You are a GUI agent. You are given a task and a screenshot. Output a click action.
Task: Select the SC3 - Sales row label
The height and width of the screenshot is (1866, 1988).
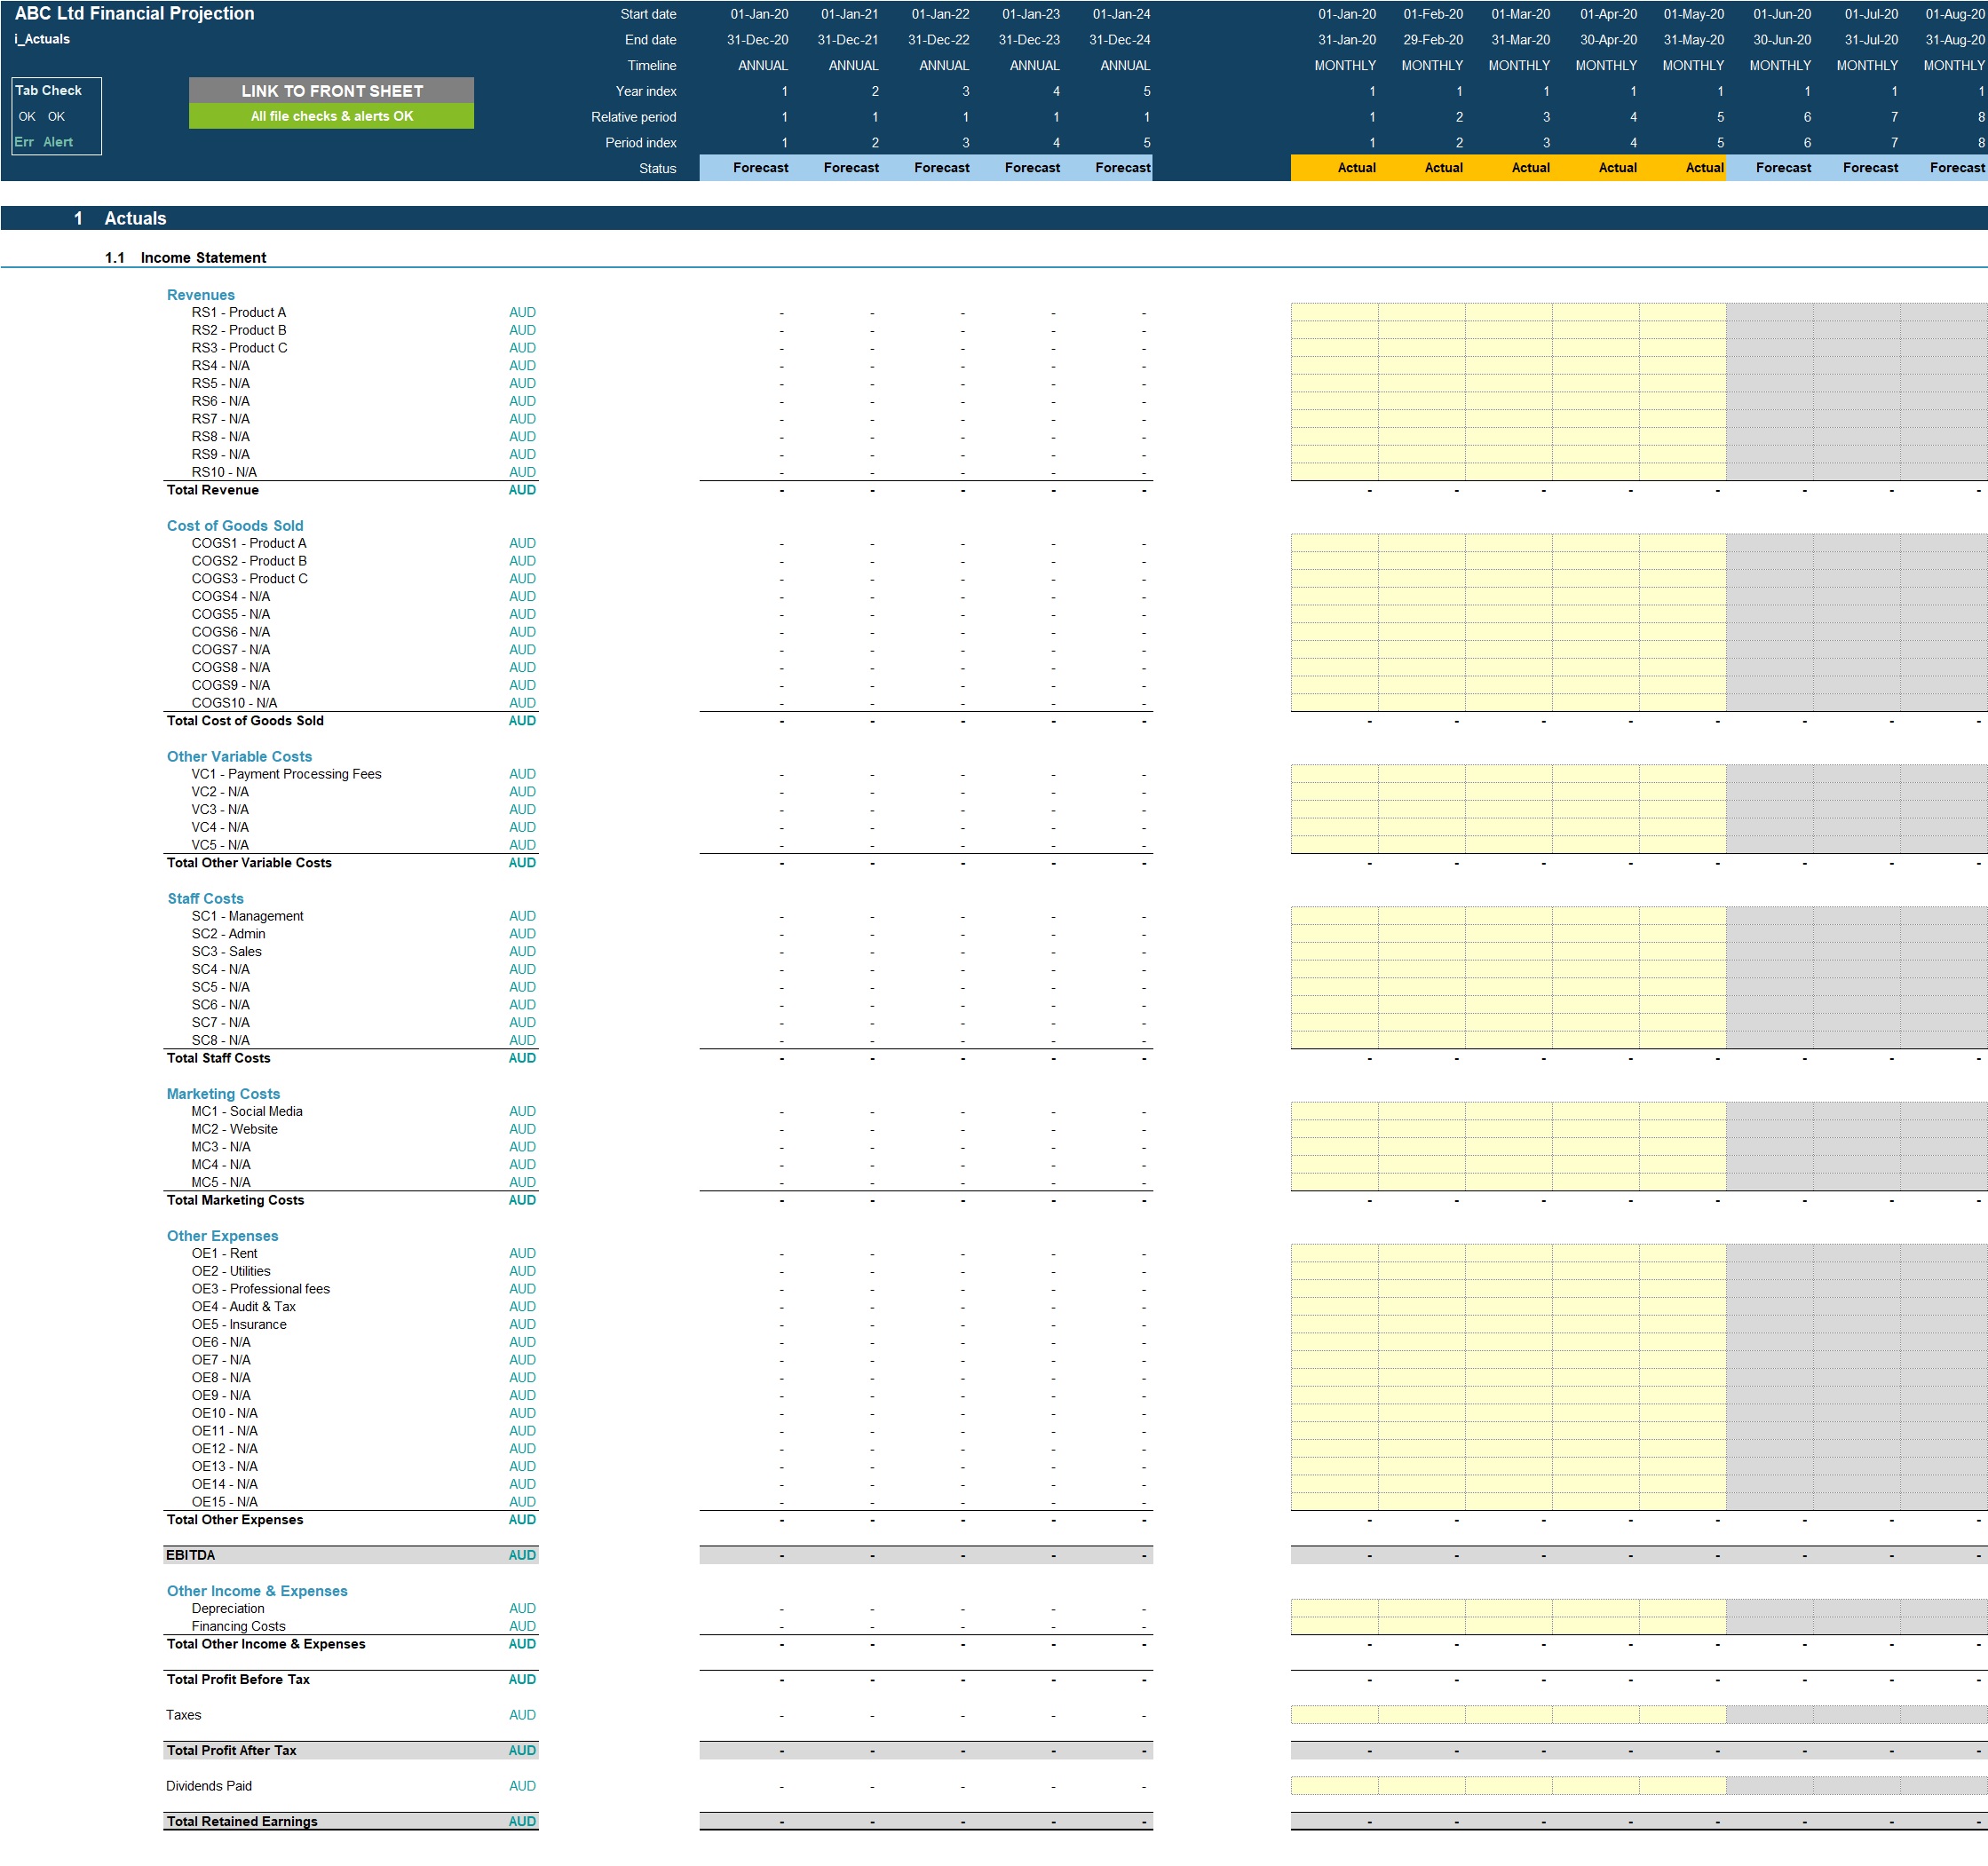[x=226, y=952]
